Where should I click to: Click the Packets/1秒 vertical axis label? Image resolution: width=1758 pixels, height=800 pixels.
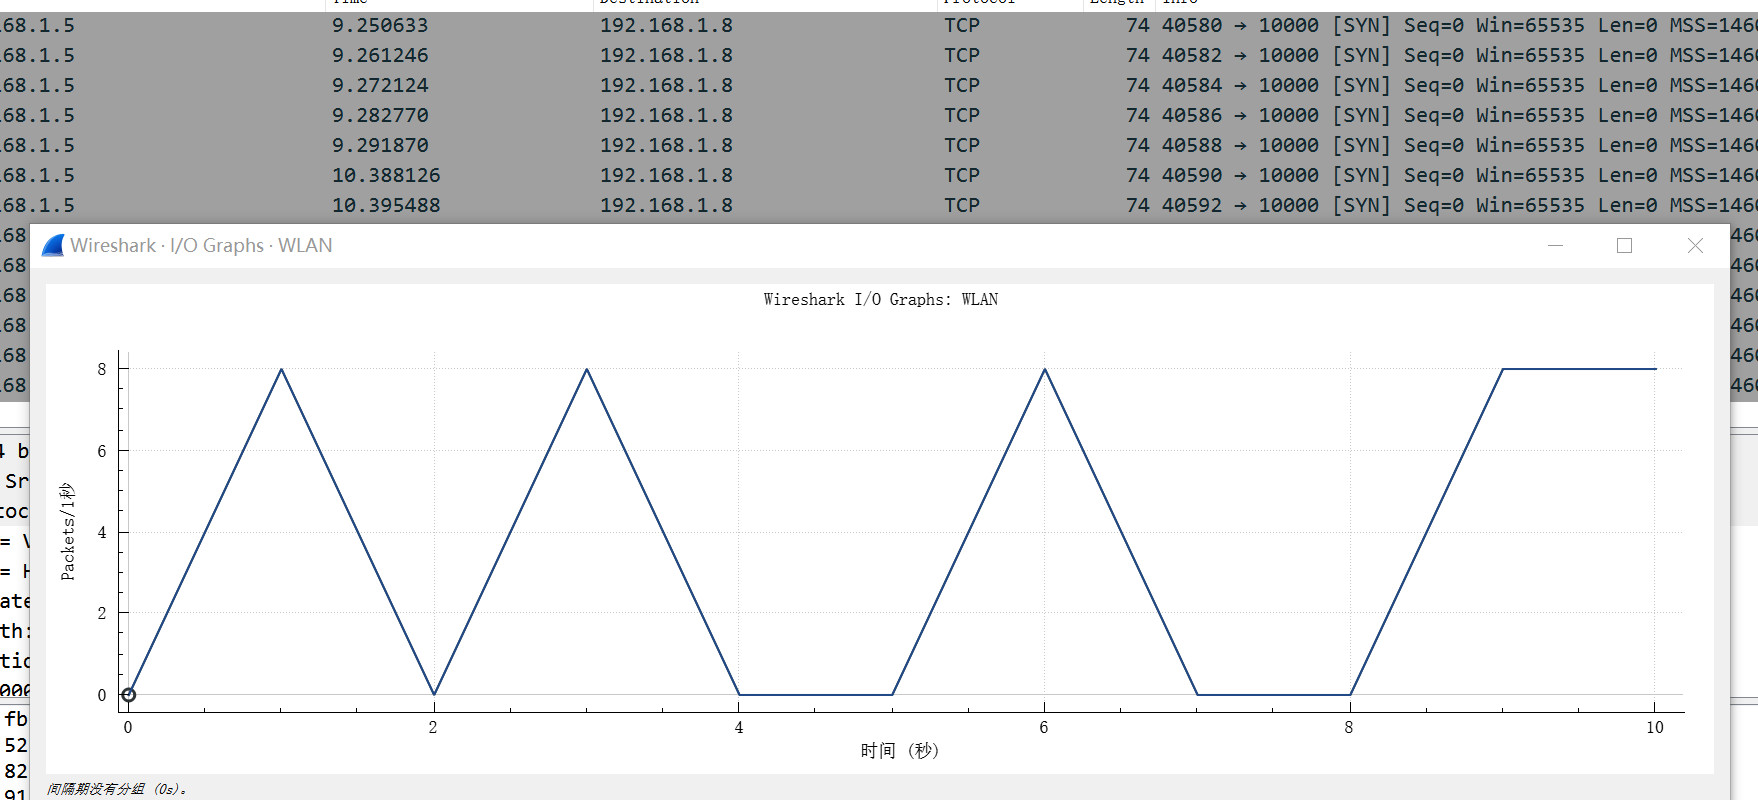click(x=68, y=531)
